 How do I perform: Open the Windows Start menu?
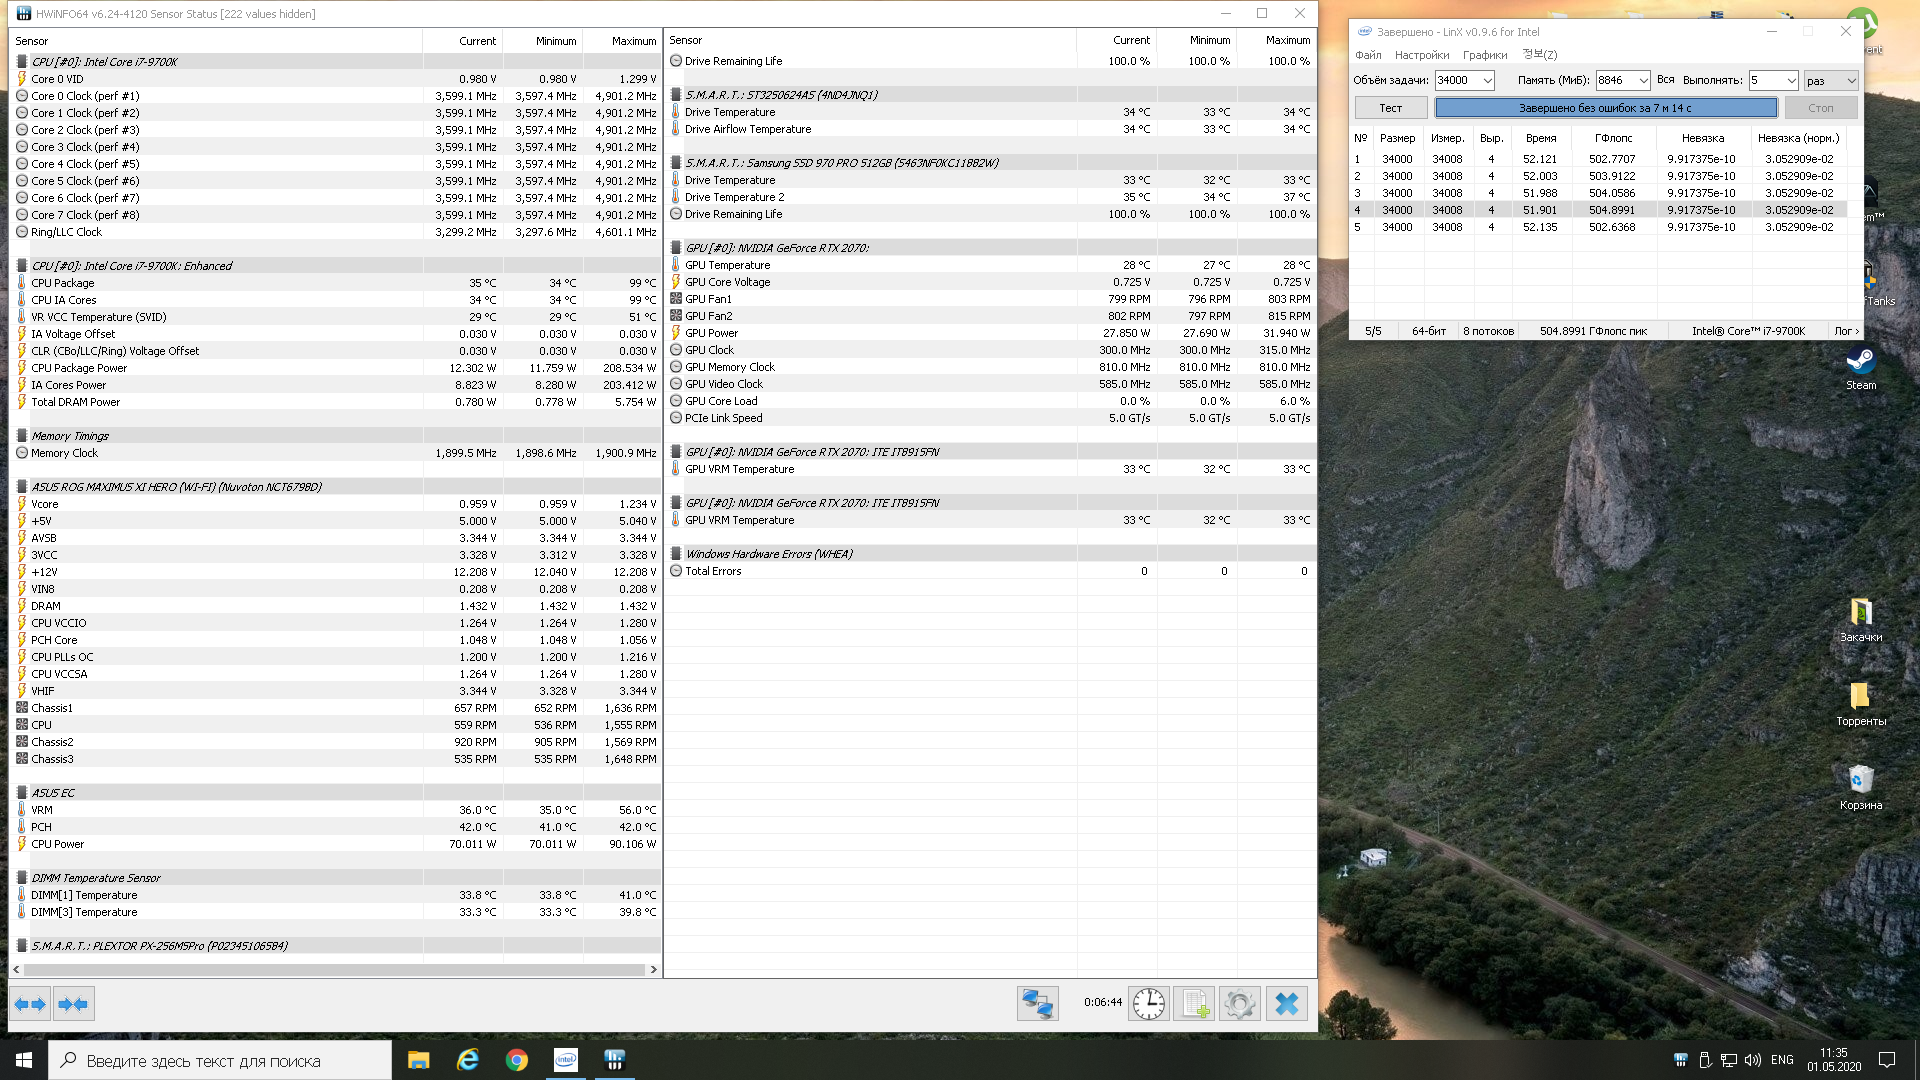coord(24,1060)
